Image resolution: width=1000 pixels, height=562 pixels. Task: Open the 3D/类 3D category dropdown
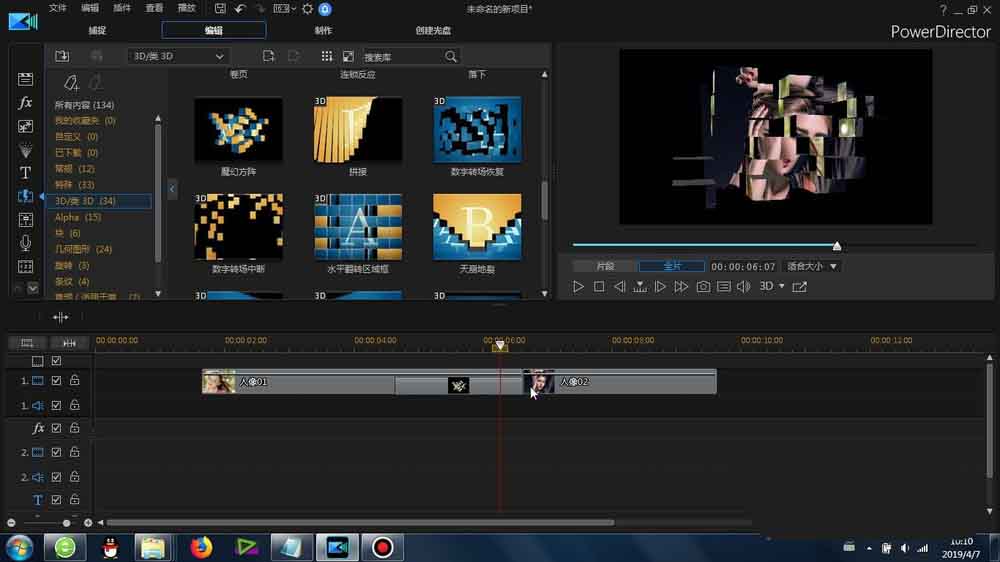(x=178, y=57)
